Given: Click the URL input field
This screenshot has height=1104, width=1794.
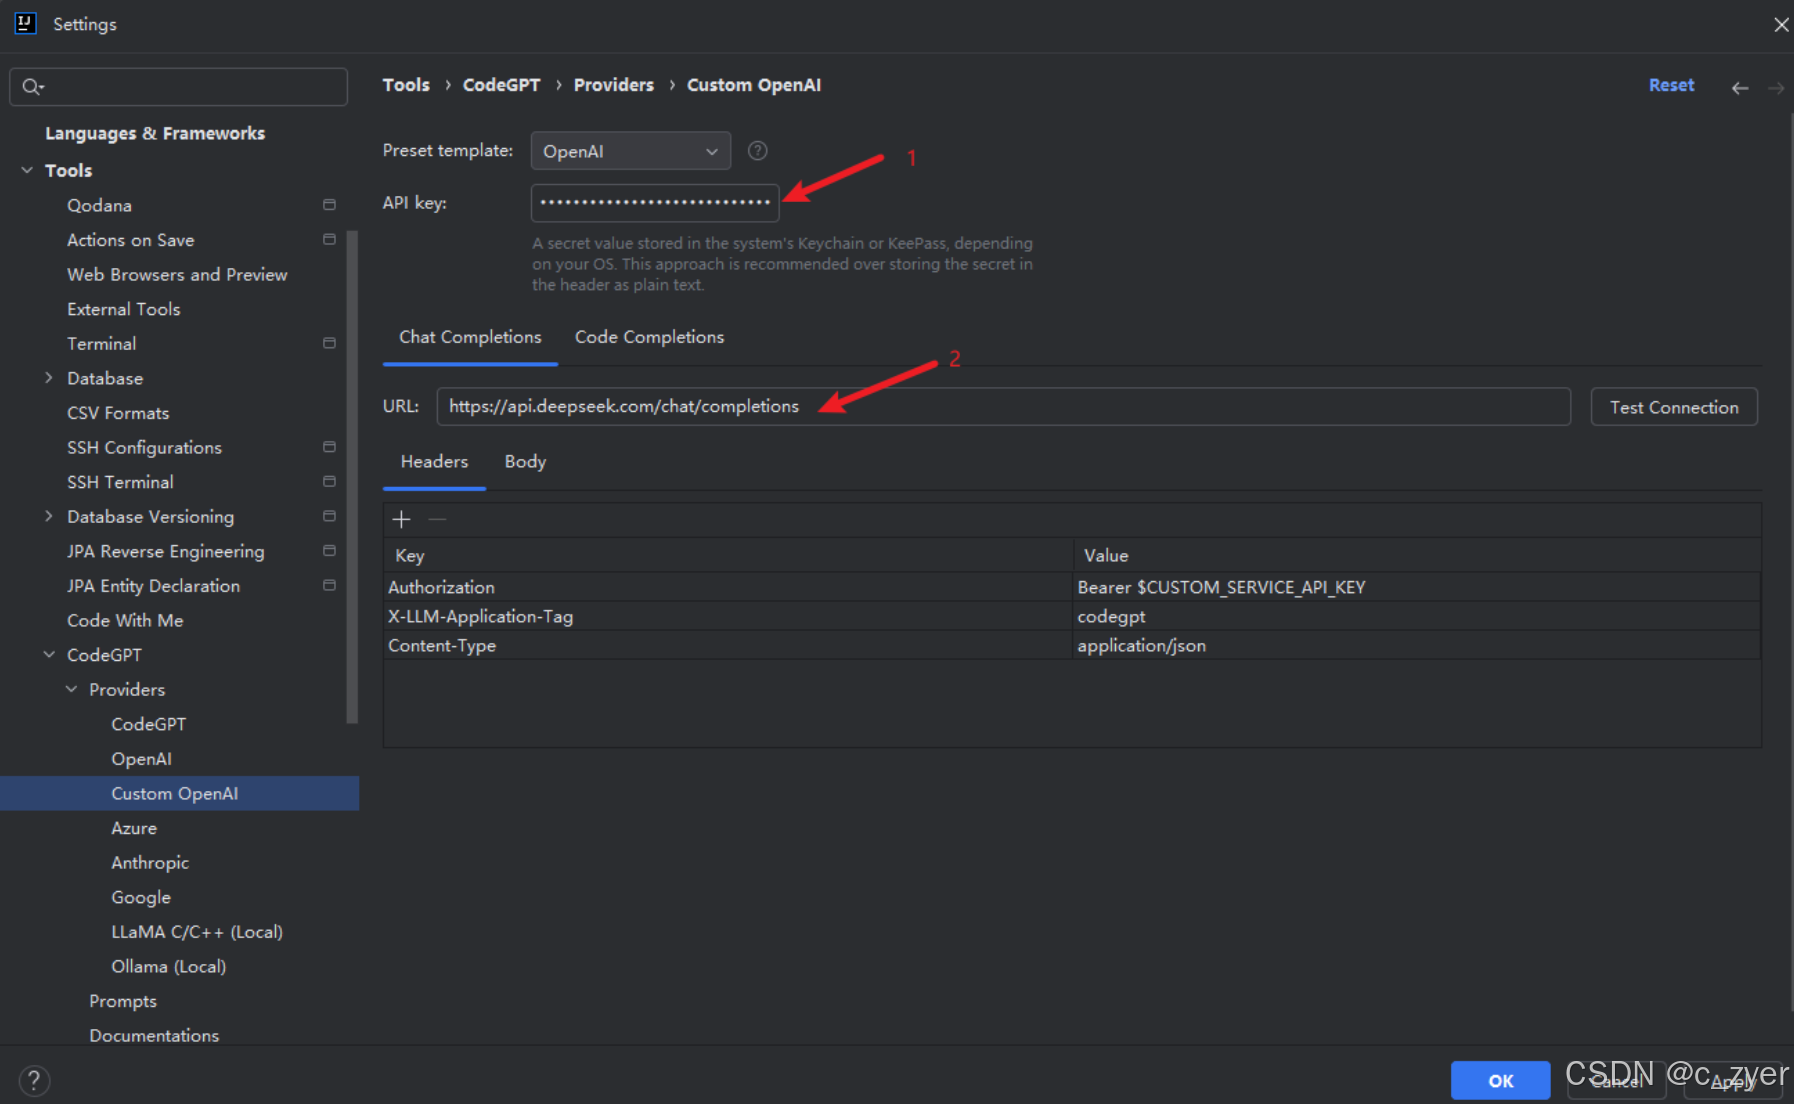Looking at the screenshot, I should point(1003,406).
